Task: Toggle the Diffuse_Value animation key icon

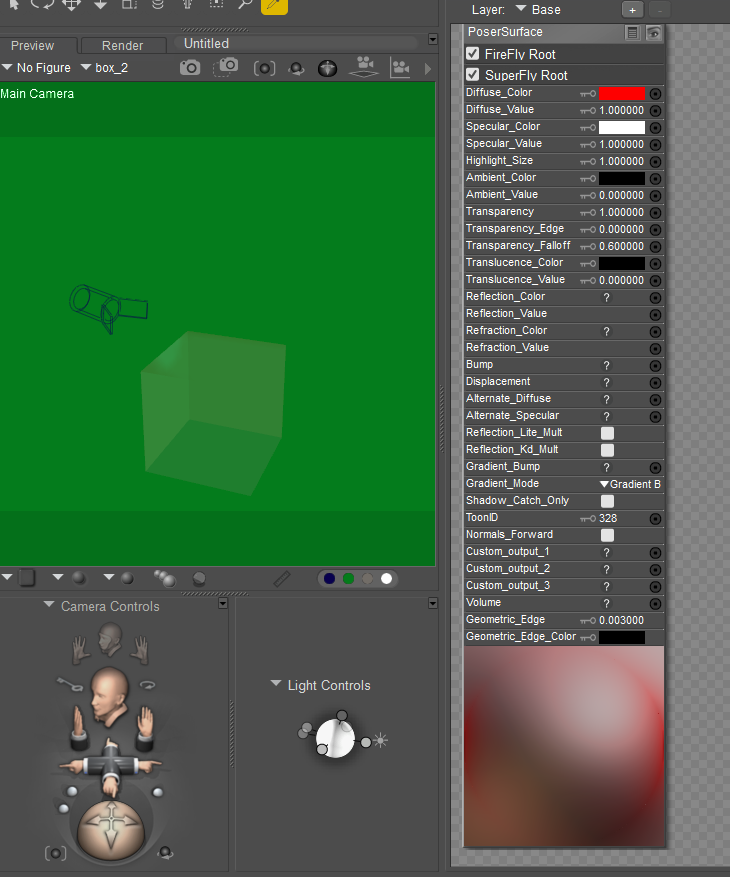Action: click(x=588, y=111)
